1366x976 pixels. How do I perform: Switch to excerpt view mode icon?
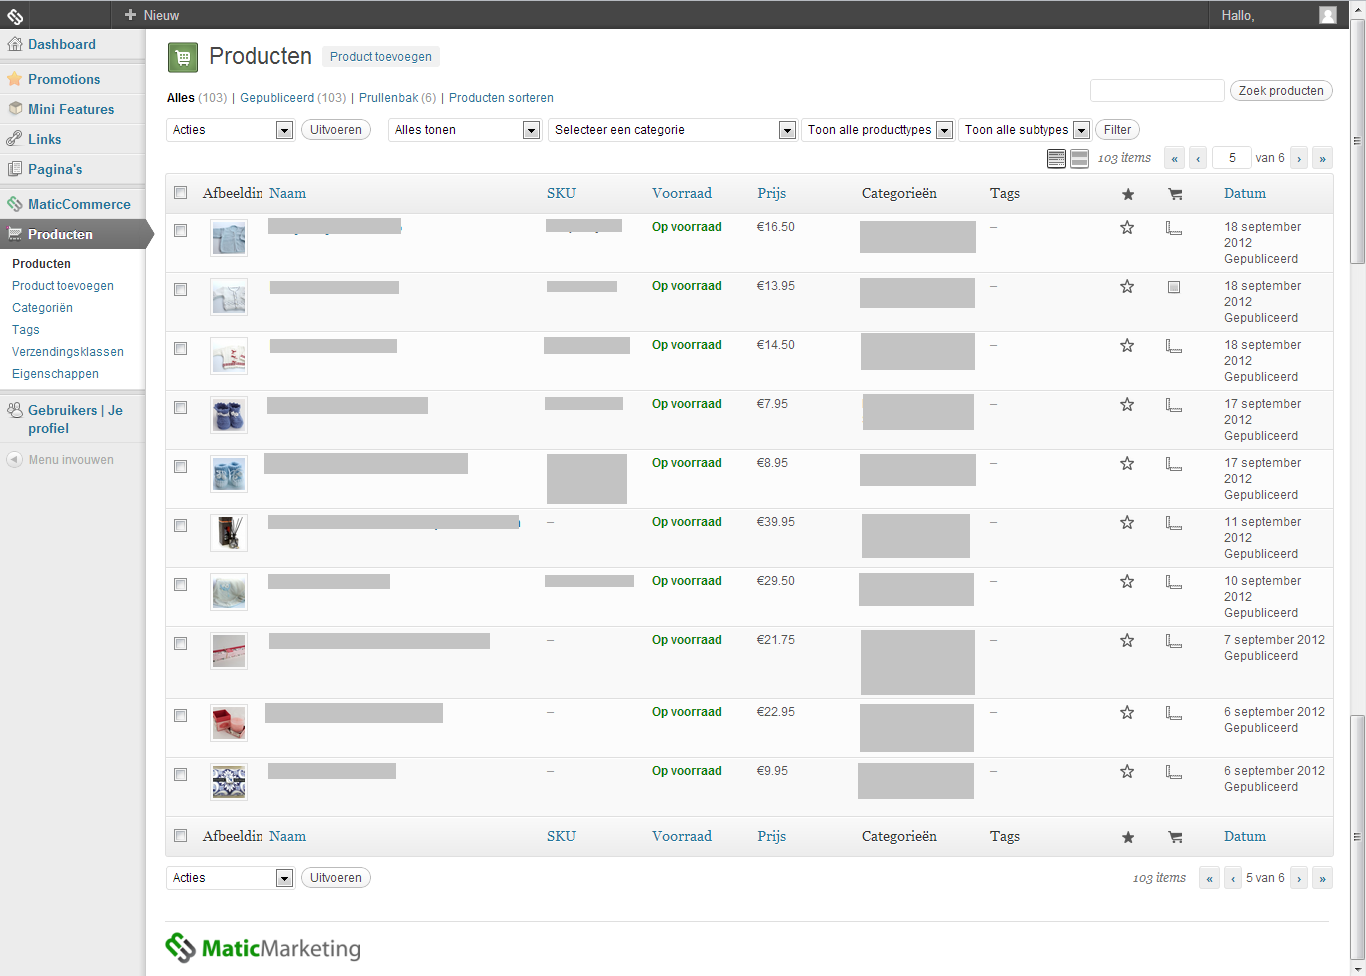1079,158
